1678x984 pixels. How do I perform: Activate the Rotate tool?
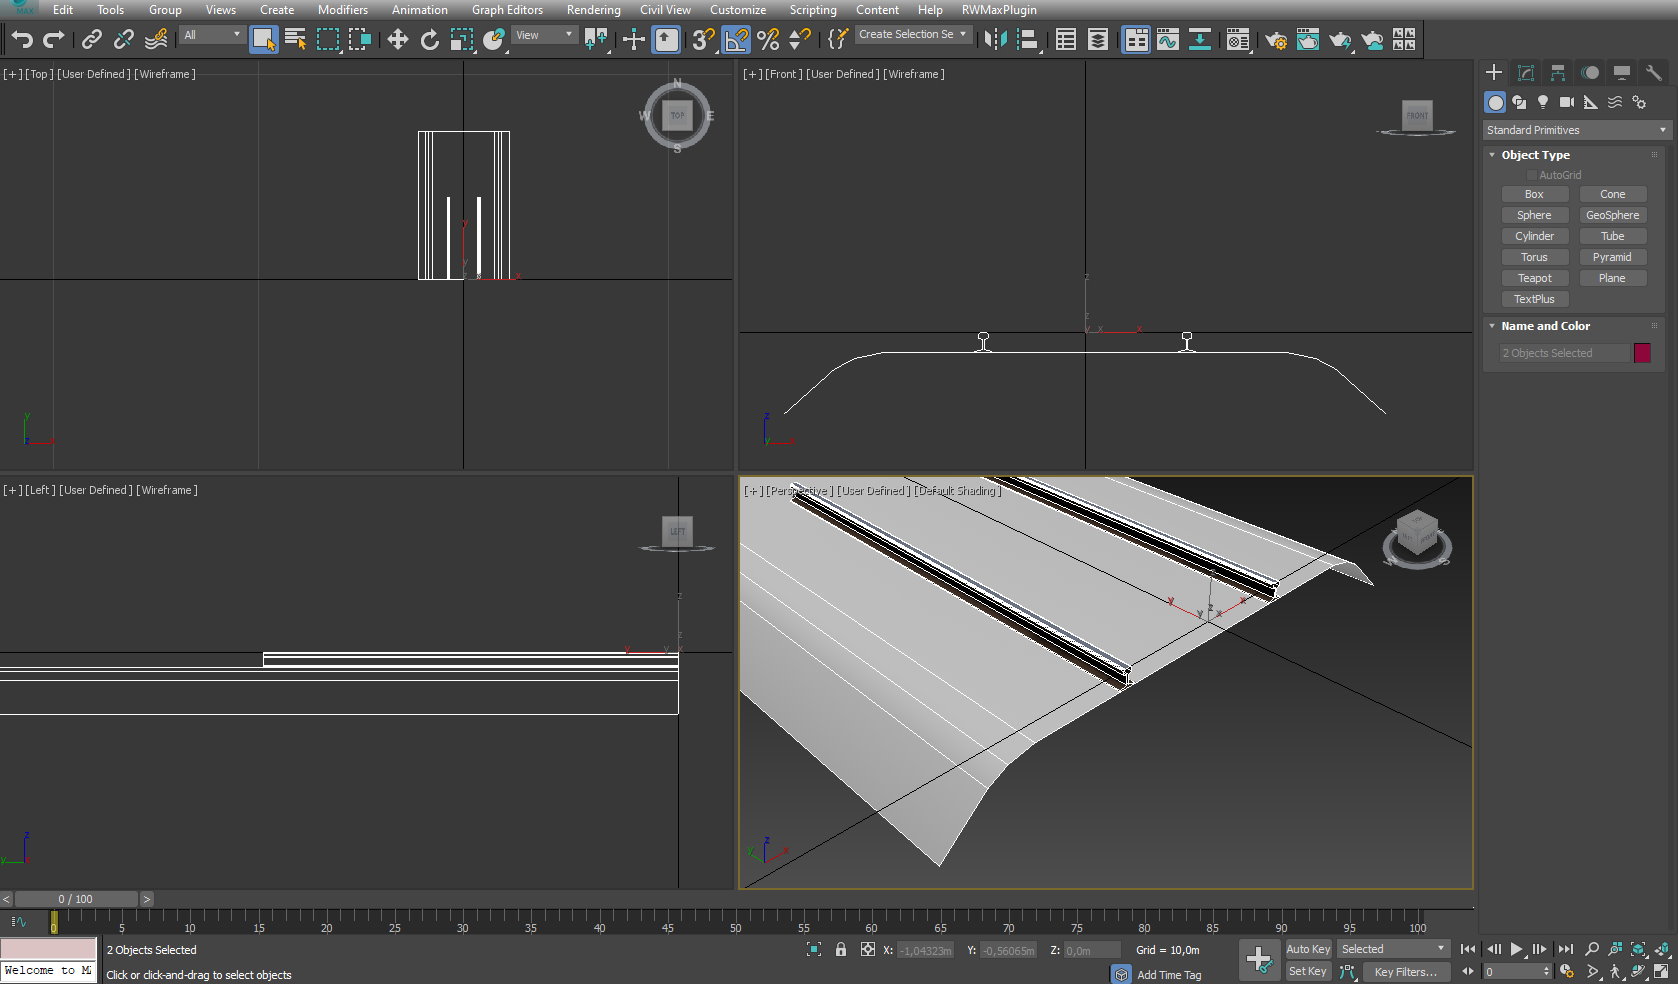point(429,39)
